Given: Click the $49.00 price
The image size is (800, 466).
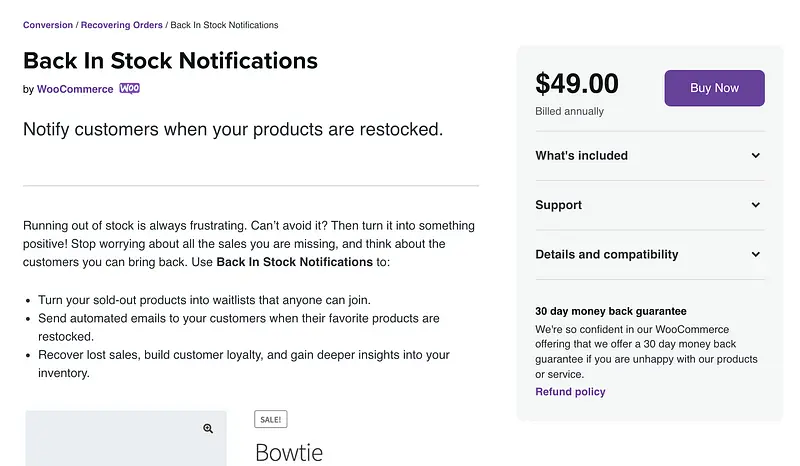Looking at the screenshot, I should pos(577,83).
